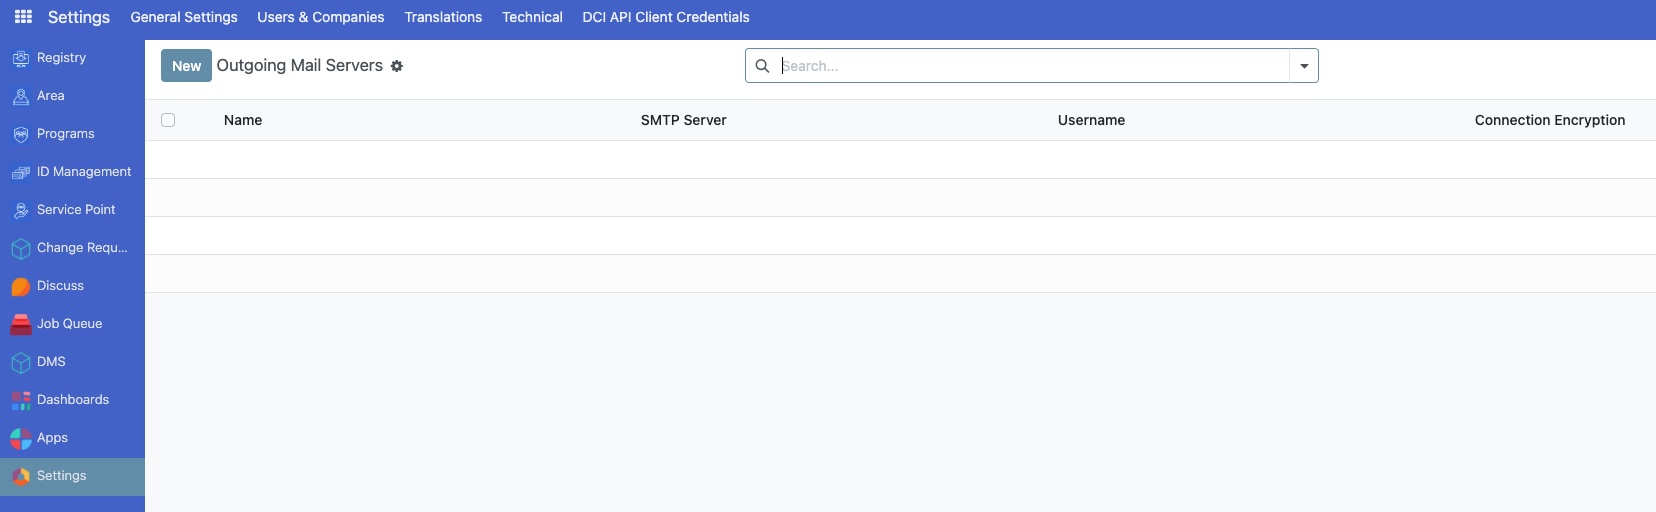
Task: Sort by the Username column header
Action: point(1091,120)
